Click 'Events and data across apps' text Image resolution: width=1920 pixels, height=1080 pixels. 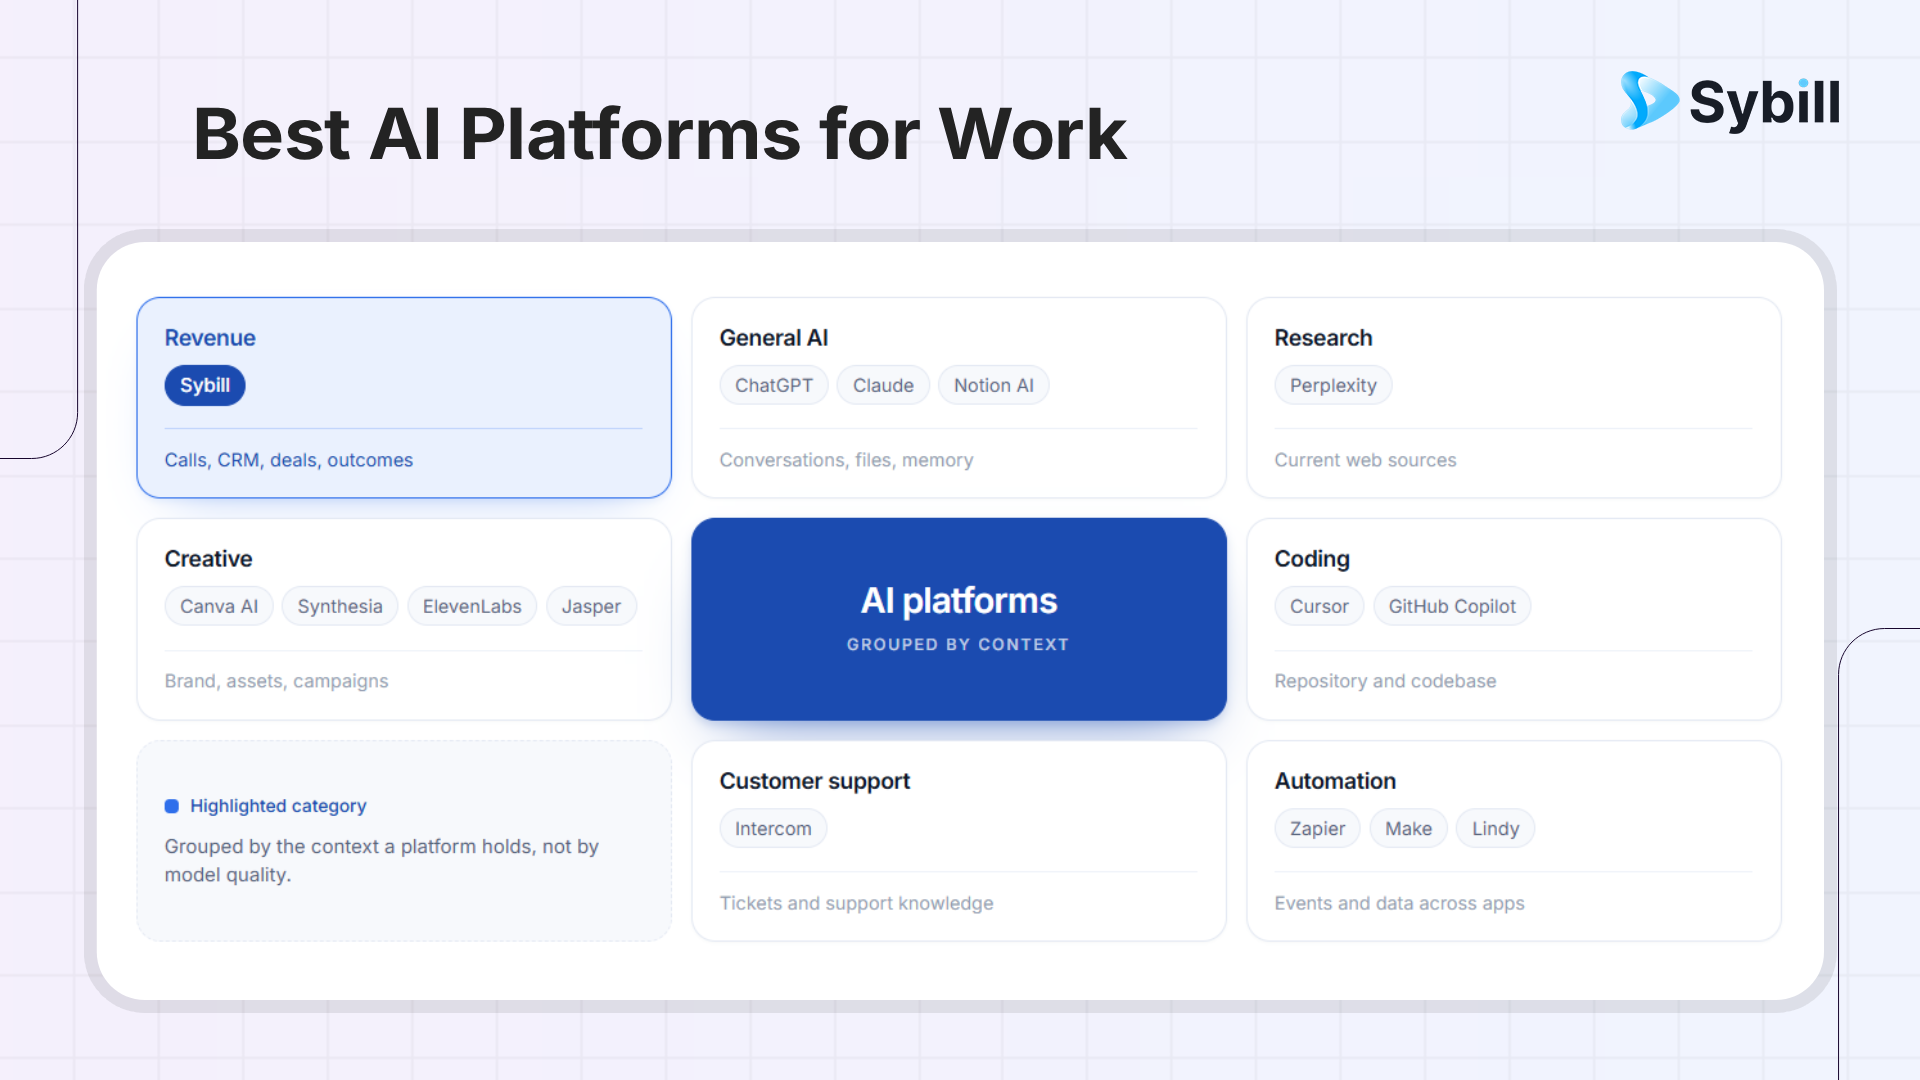pyautogui.click(x=1399, y=903)
